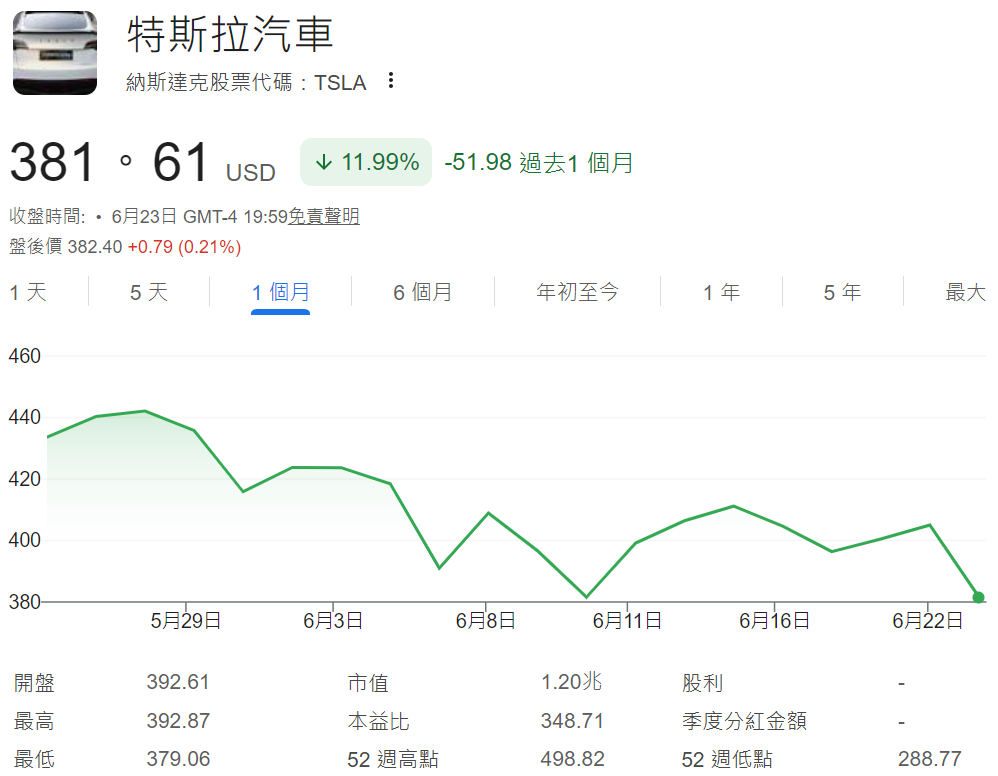
Task: Click the Tesla car thumbnail image
Action: point(55,53)
